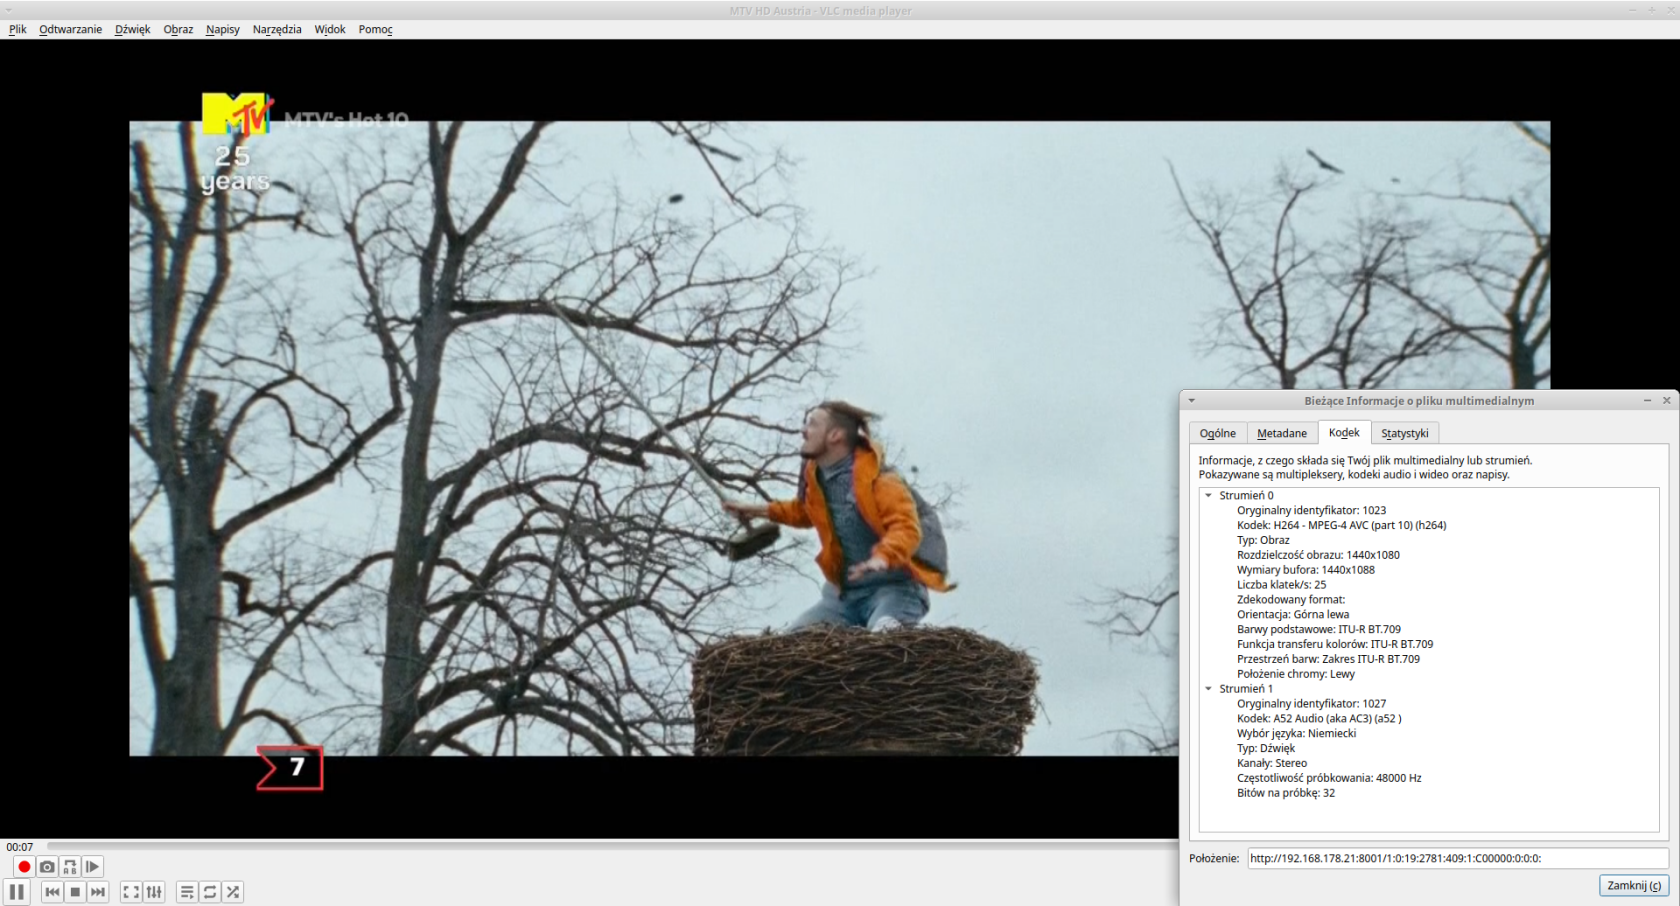Click the 00:07 elapsed time label

[20, 847]
